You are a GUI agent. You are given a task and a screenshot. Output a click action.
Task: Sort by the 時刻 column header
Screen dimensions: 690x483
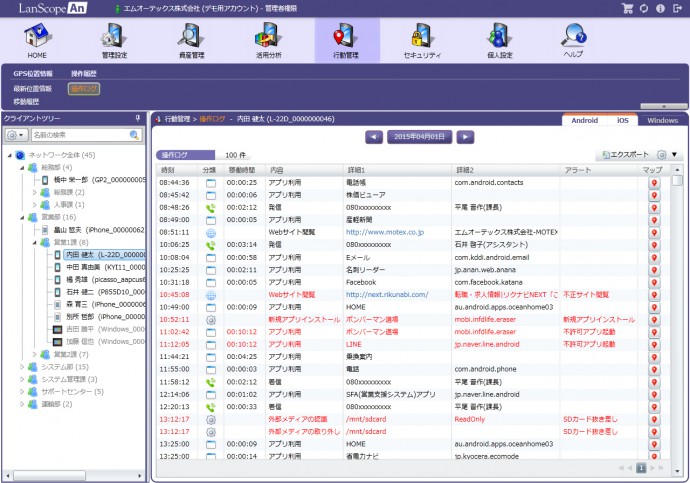(177, 170)
